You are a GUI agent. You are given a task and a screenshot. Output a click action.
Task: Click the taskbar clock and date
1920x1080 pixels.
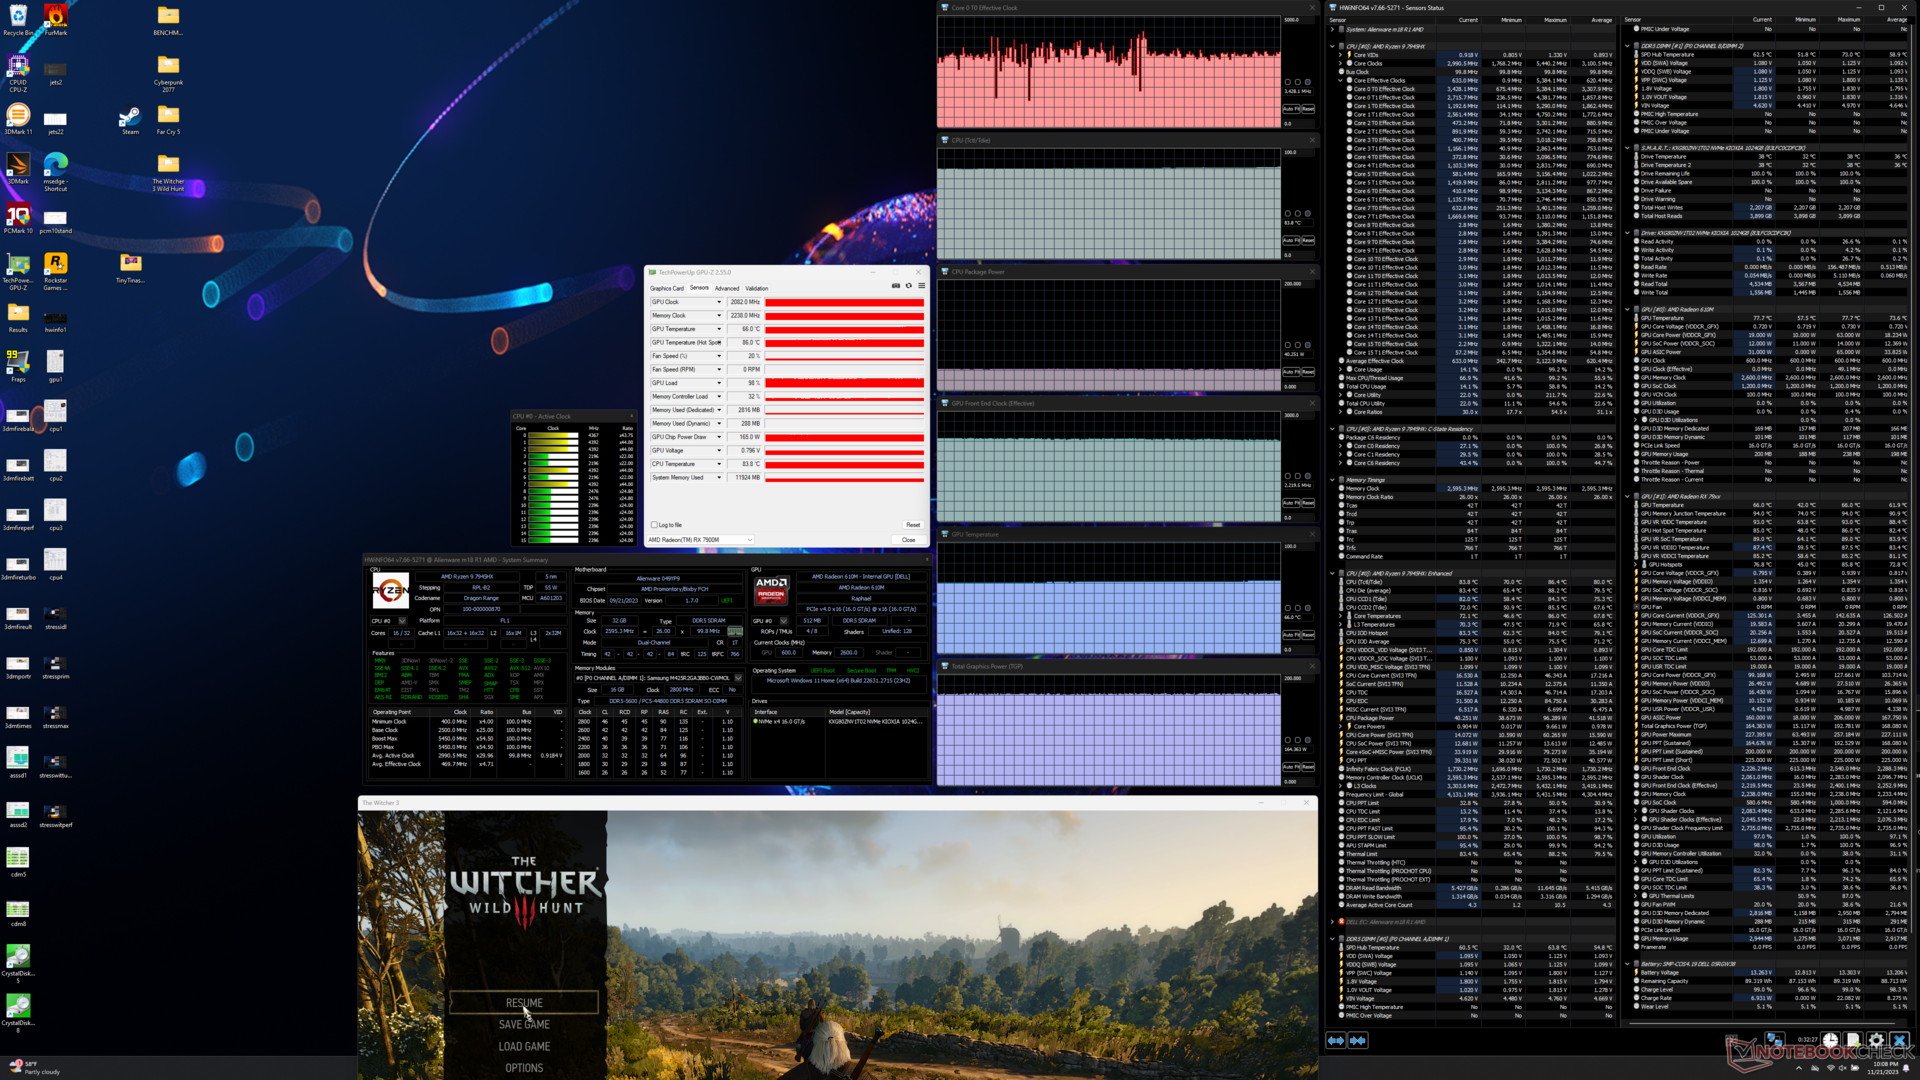(x=1883, y=1068)
